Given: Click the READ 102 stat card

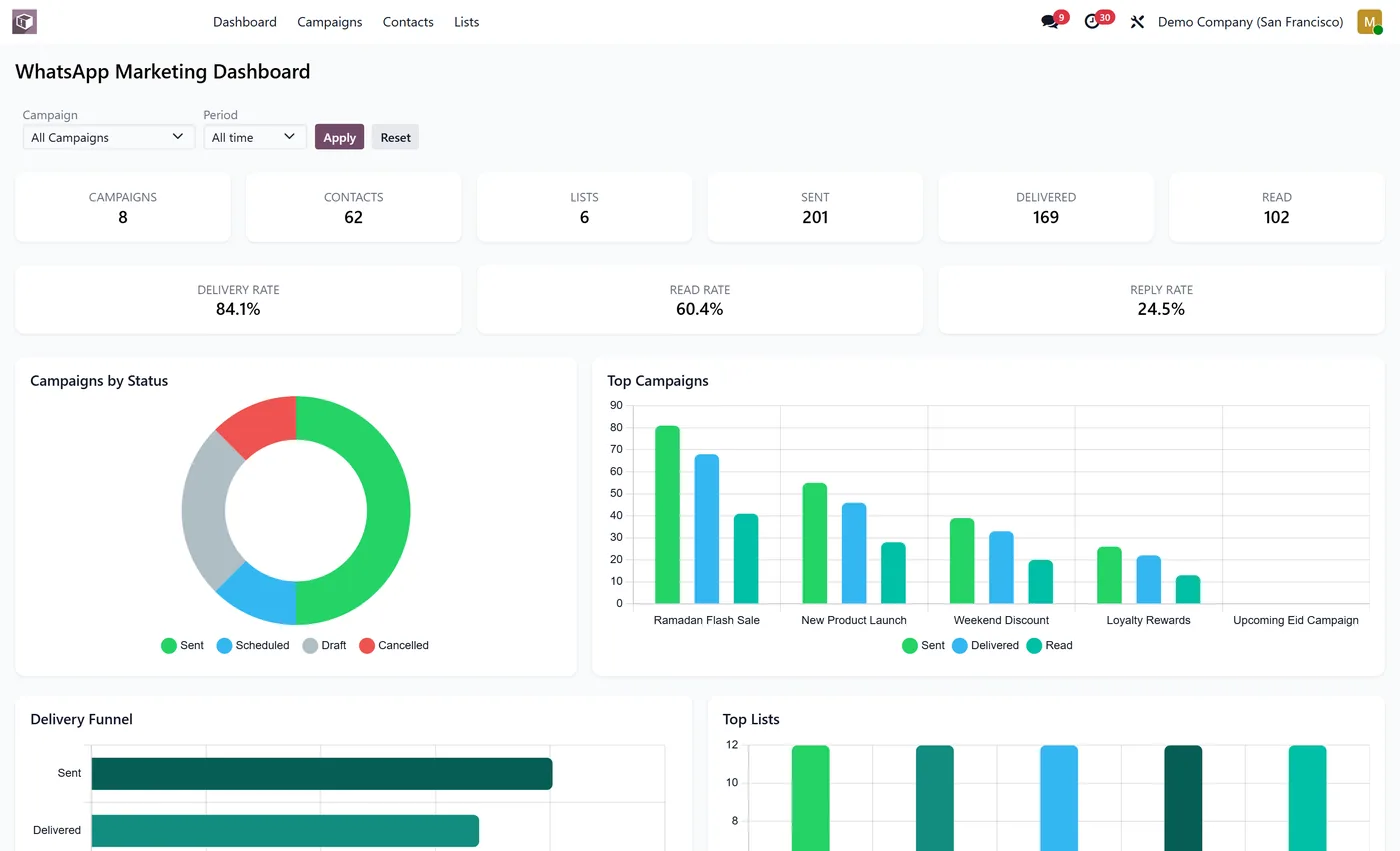Looking at the screenshot, I should [1277, 207].
